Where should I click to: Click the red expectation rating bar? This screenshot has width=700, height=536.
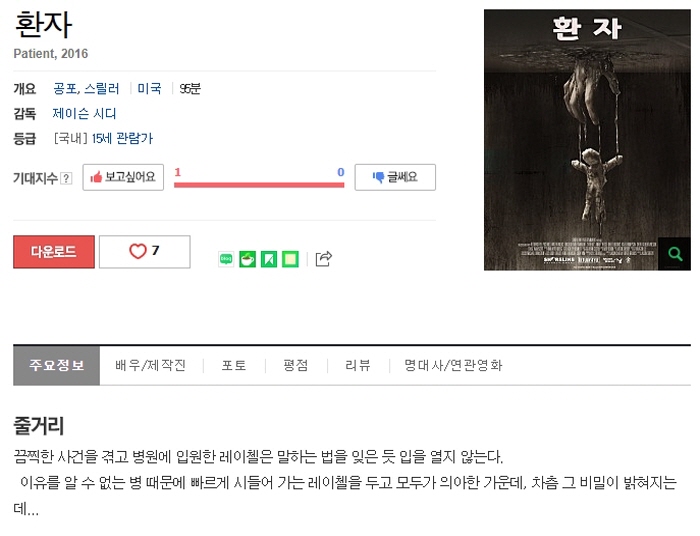(259, 185)
